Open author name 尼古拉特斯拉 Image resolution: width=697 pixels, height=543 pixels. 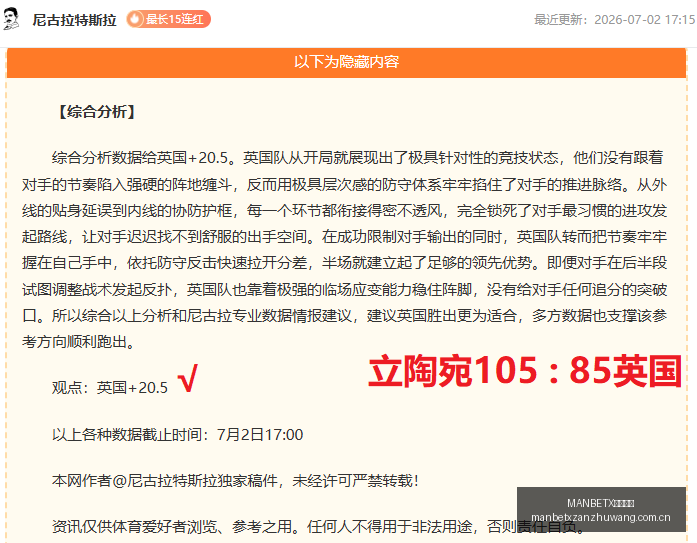[x=75, y=20]
